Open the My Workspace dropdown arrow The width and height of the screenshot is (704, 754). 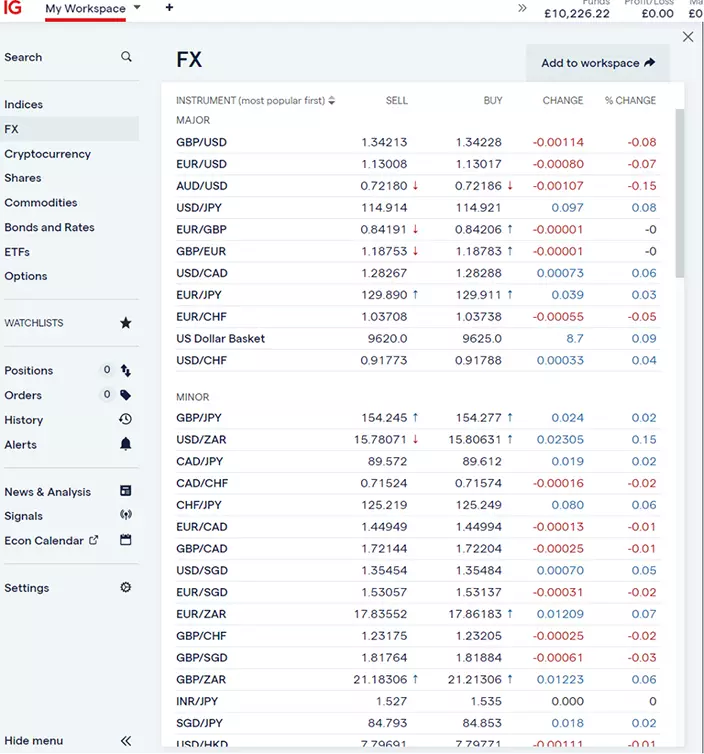tap(137, 8)
